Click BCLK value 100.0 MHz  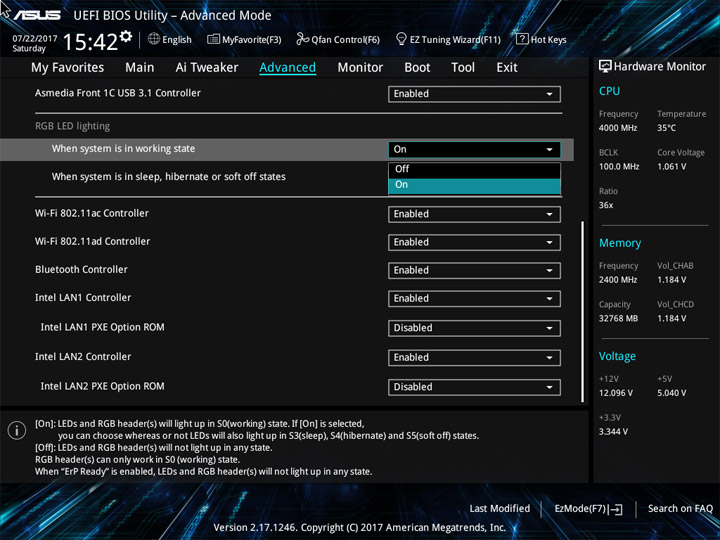tap(619, 167)
